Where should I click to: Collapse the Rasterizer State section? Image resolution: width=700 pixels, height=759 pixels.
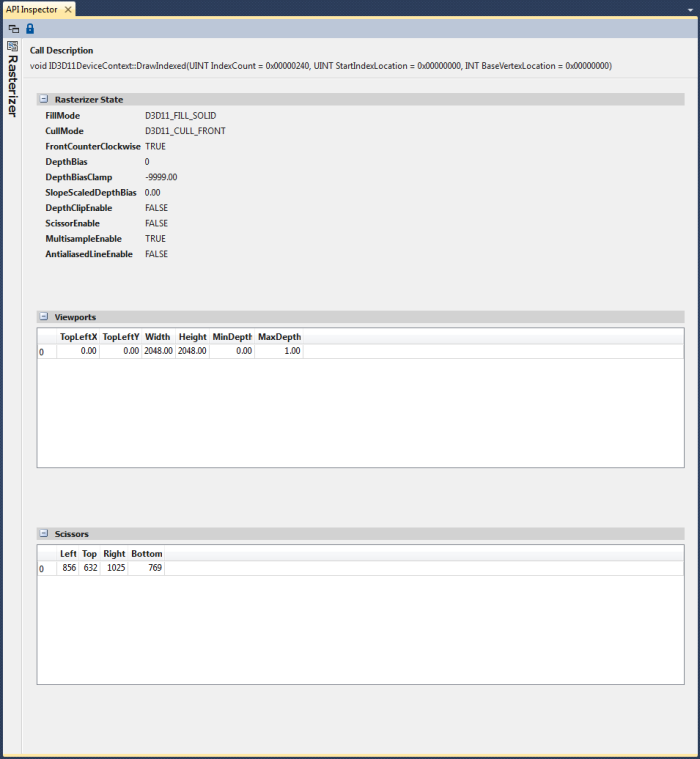pos(43,100)
